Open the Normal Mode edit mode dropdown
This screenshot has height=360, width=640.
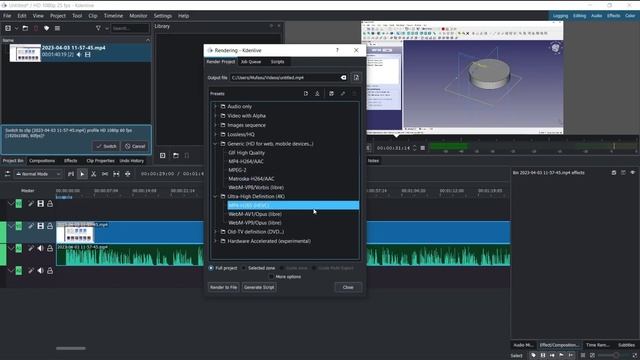pos(38,174)
